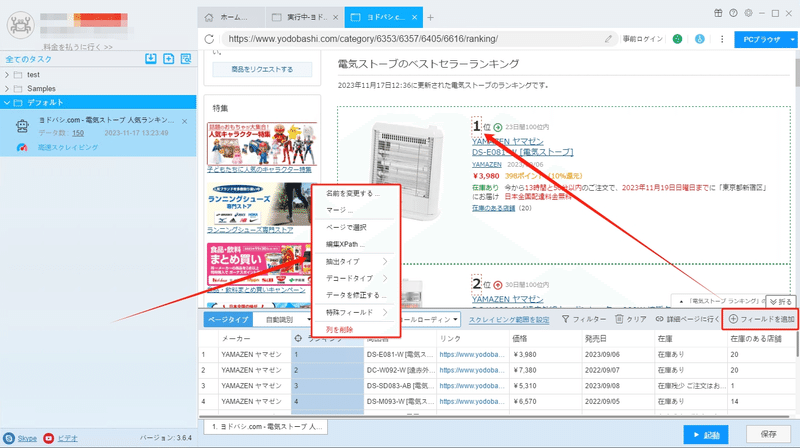Screen dimensions: 800x448
Task: Click the 保存 save button
Action: coord(768,434)
